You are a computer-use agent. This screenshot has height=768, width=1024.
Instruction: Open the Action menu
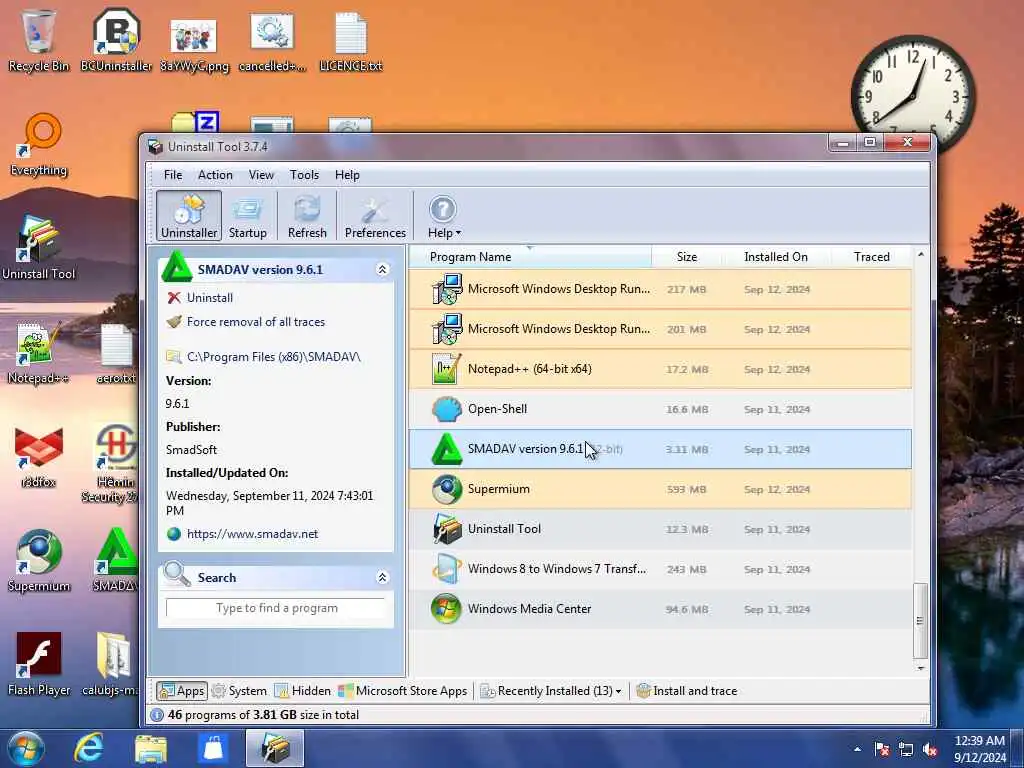[x=216, y=175]
